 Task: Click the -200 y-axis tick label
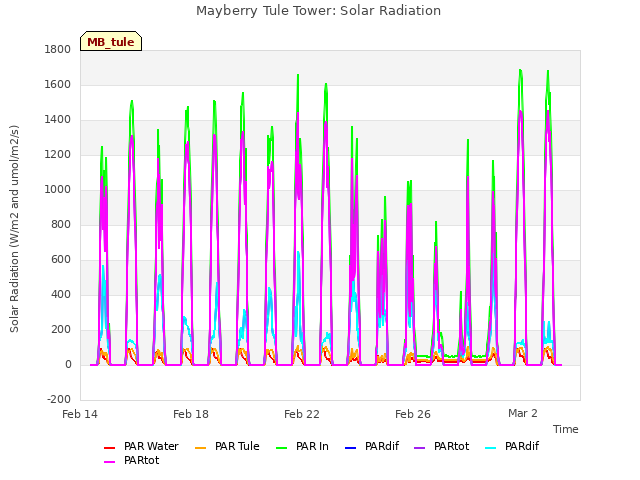(x=59, y=400)
